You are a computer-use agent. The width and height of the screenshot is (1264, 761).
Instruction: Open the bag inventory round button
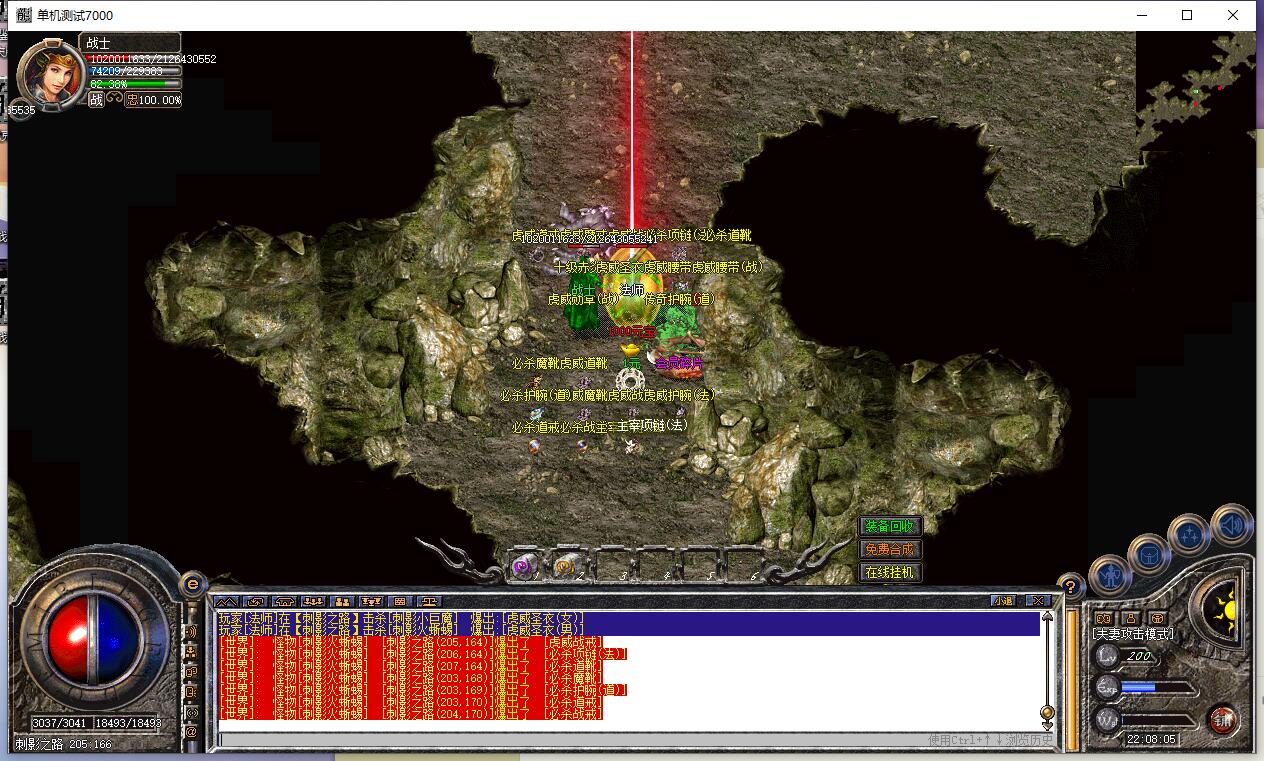(1148, 553)
